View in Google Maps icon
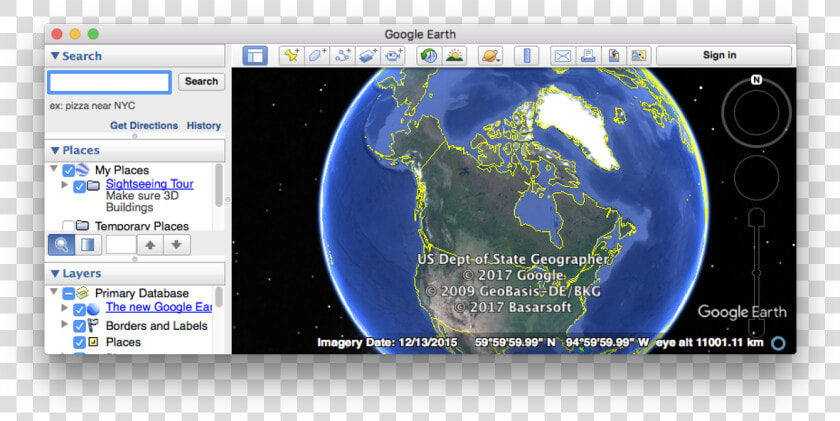Screen dimensions: 840x421 pos(639,55)
